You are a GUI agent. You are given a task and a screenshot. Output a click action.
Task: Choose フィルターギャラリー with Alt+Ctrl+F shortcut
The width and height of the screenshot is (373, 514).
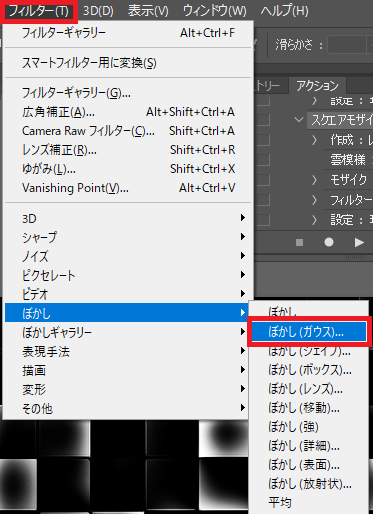tap(128, 33)
